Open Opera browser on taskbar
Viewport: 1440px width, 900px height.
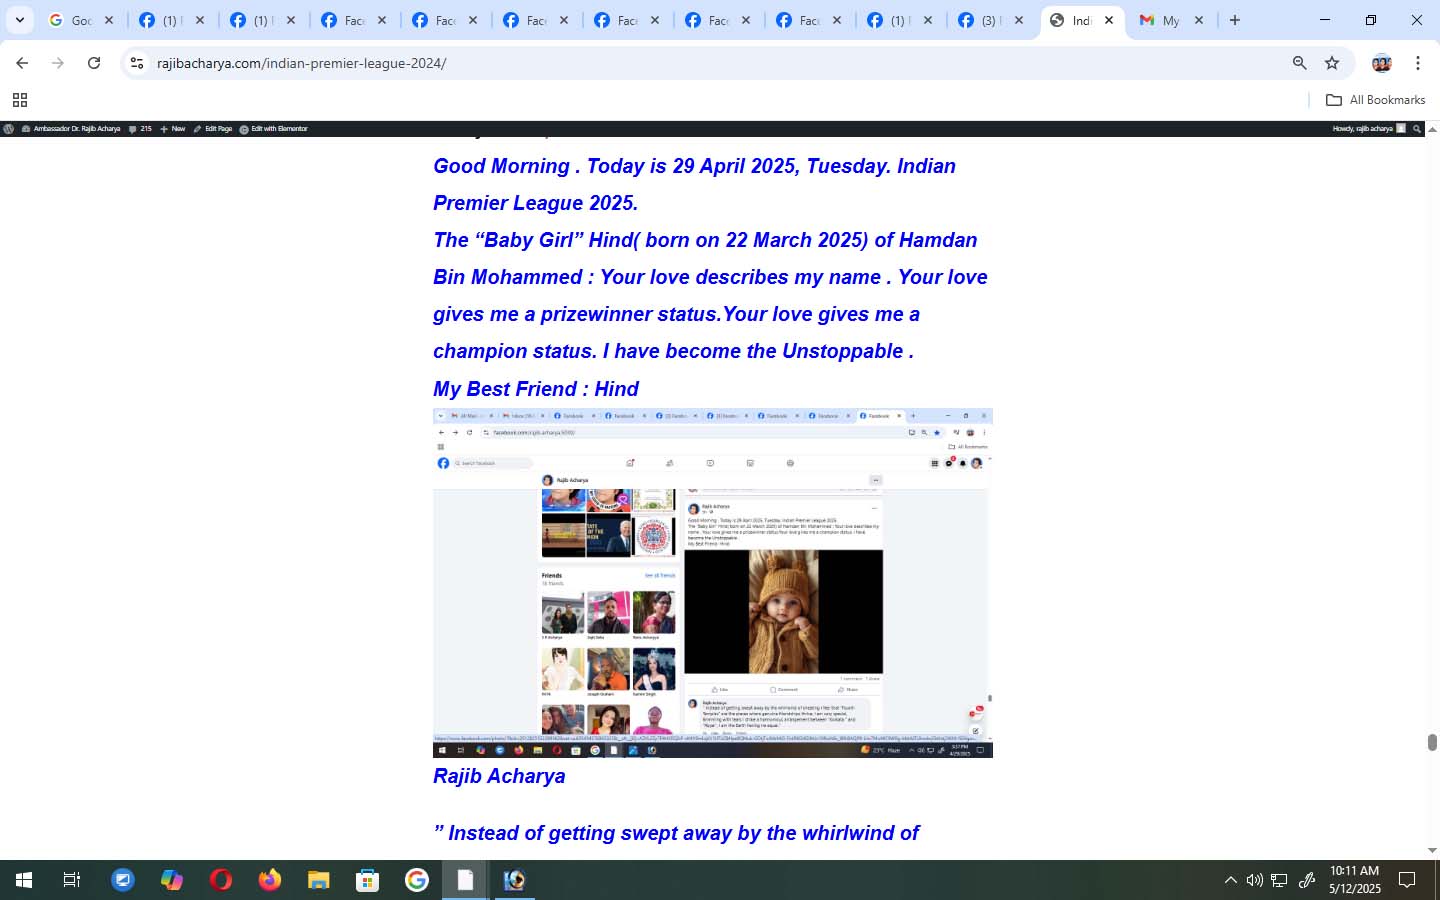click(x=221, y=880)
